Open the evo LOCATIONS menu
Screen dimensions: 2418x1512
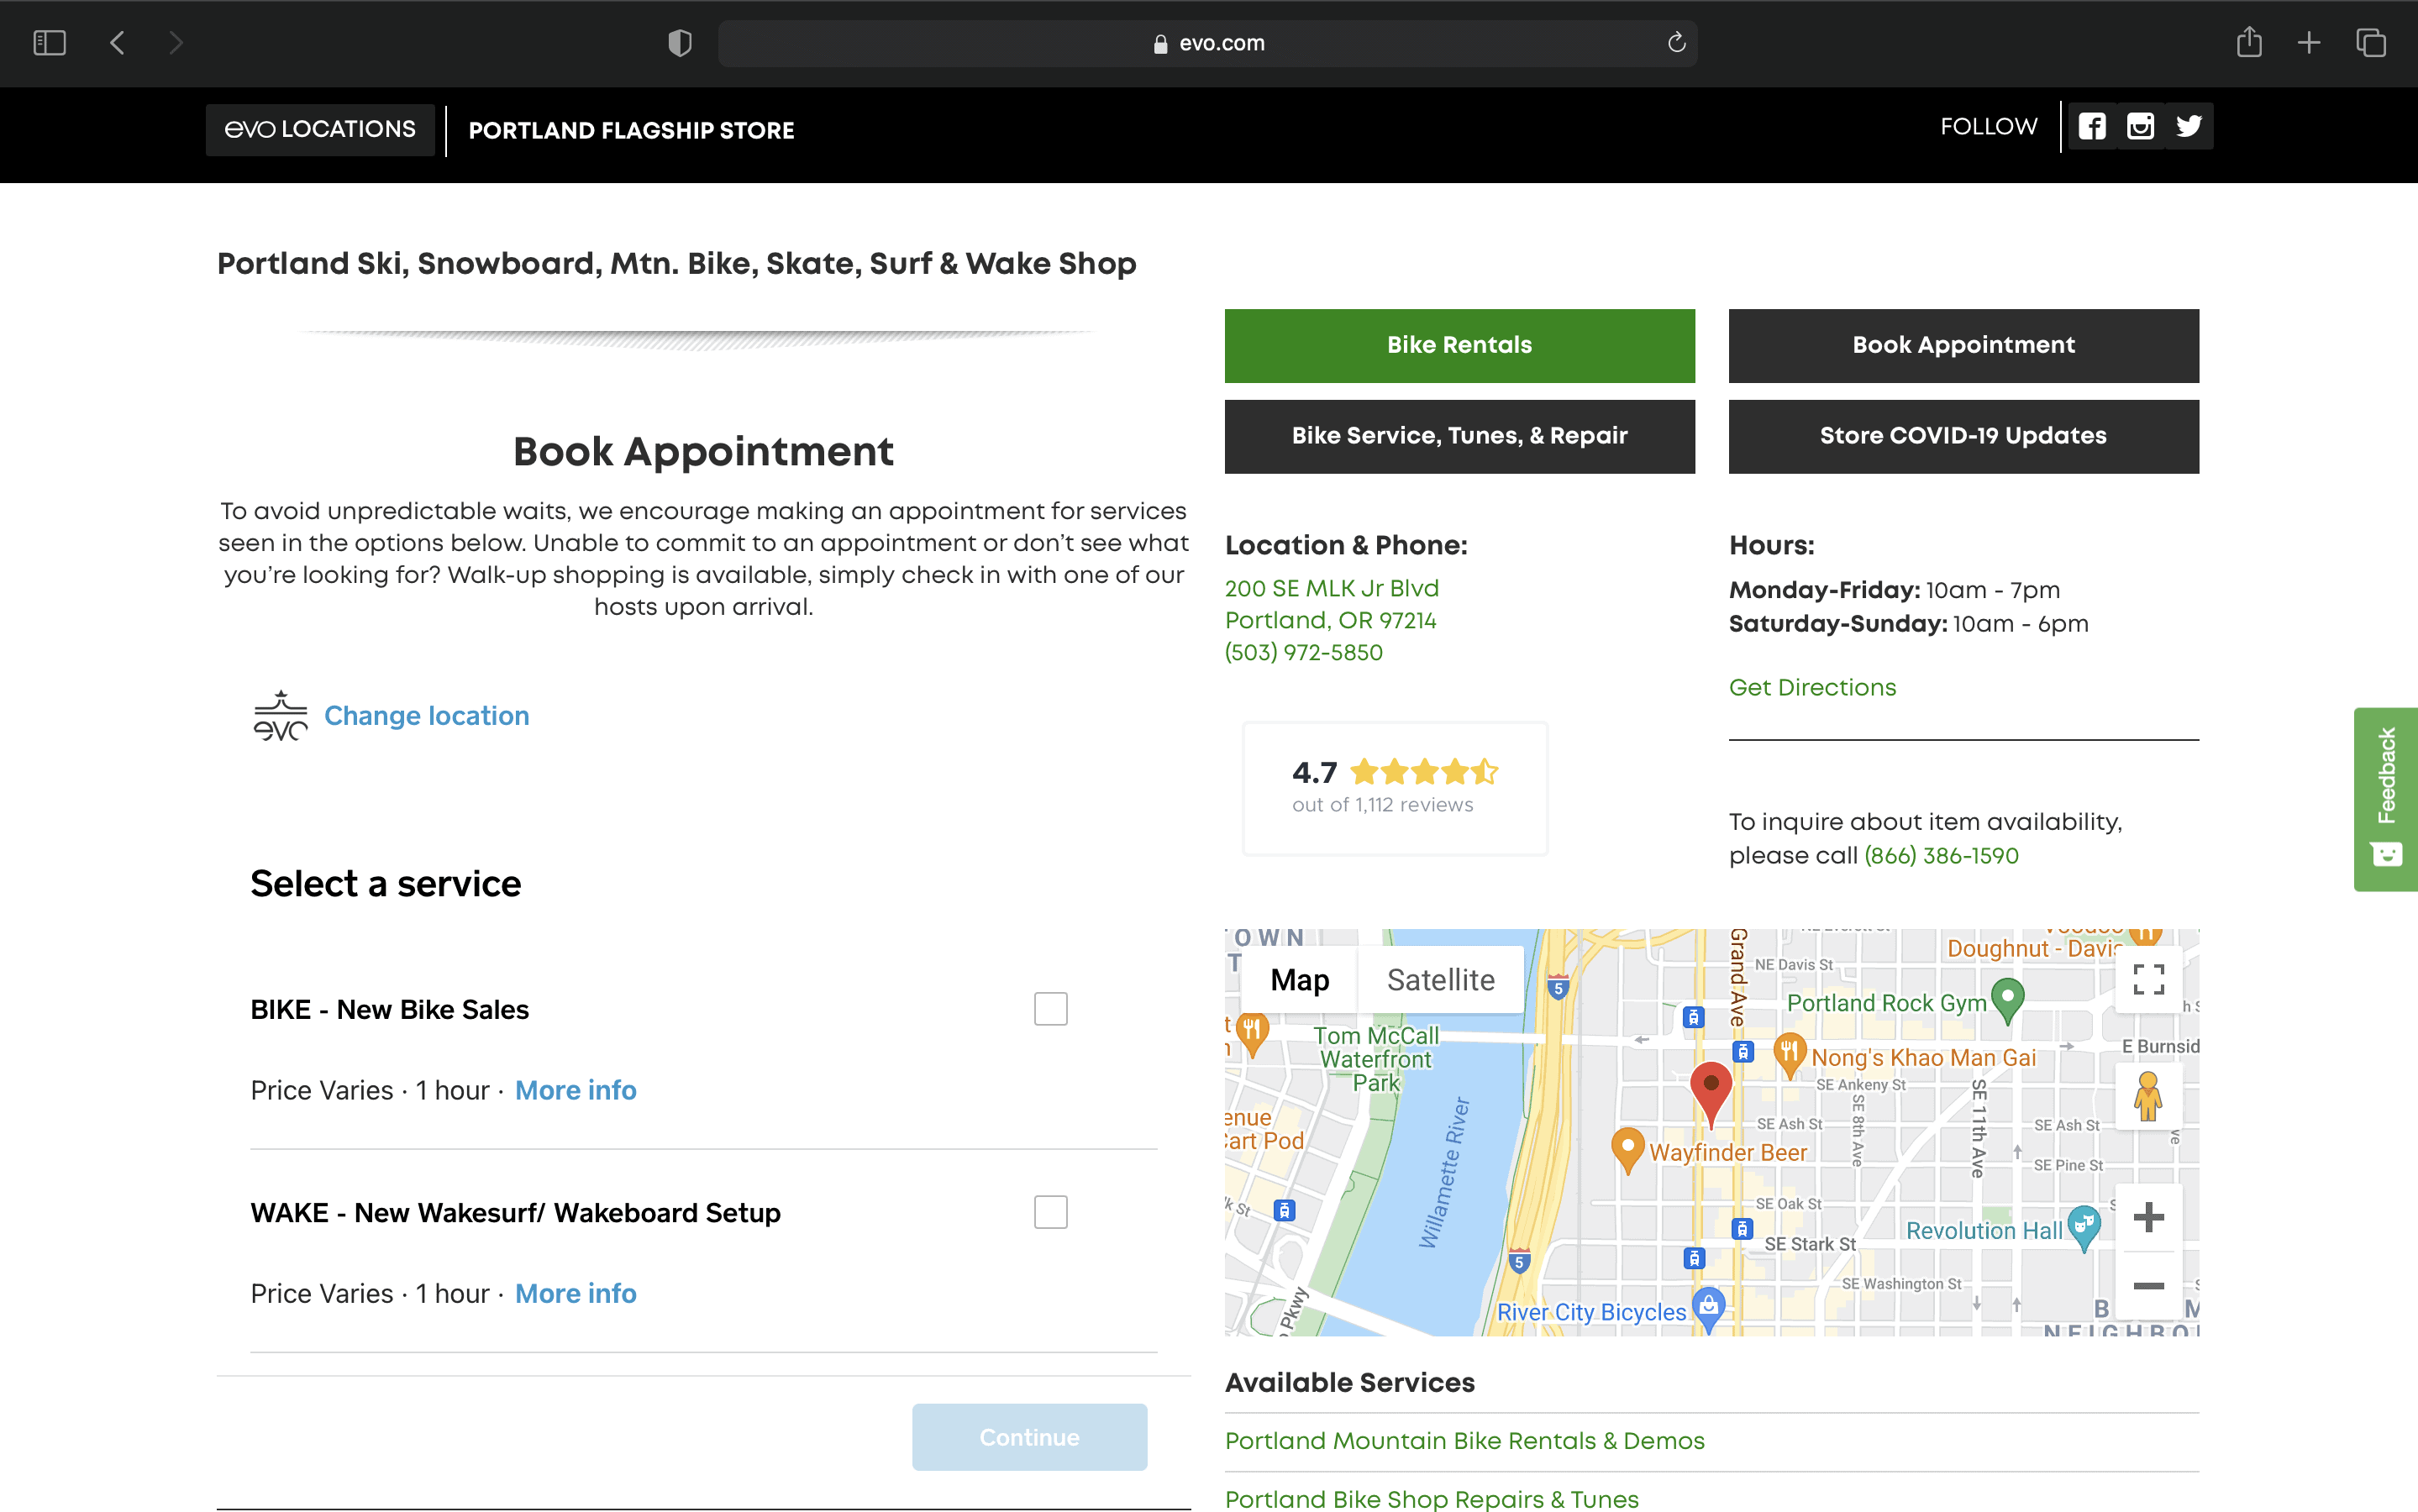320,130
